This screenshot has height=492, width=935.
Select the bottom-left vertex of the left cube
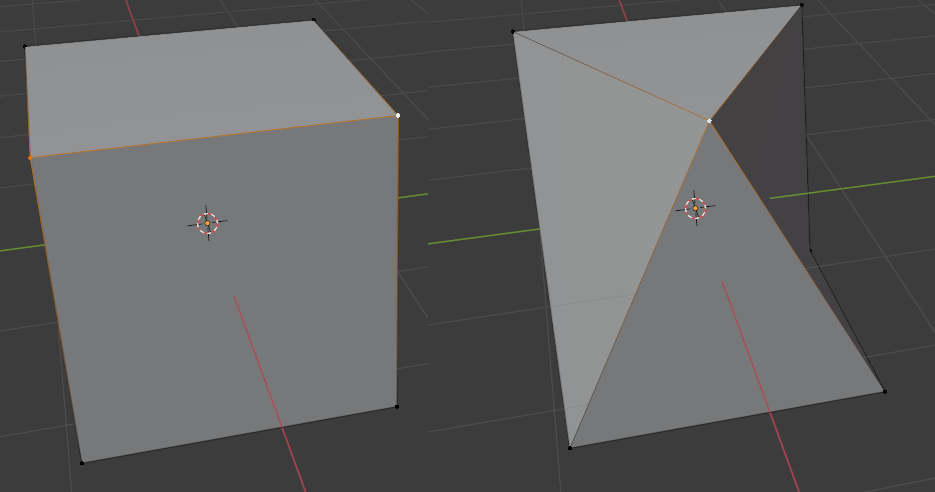tap(82, 462)
